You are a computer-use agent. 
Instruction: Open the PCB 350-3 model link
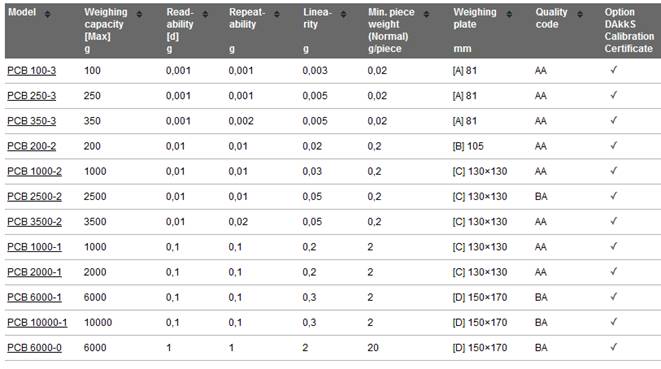pyautogui.click(x=32, y=121)
